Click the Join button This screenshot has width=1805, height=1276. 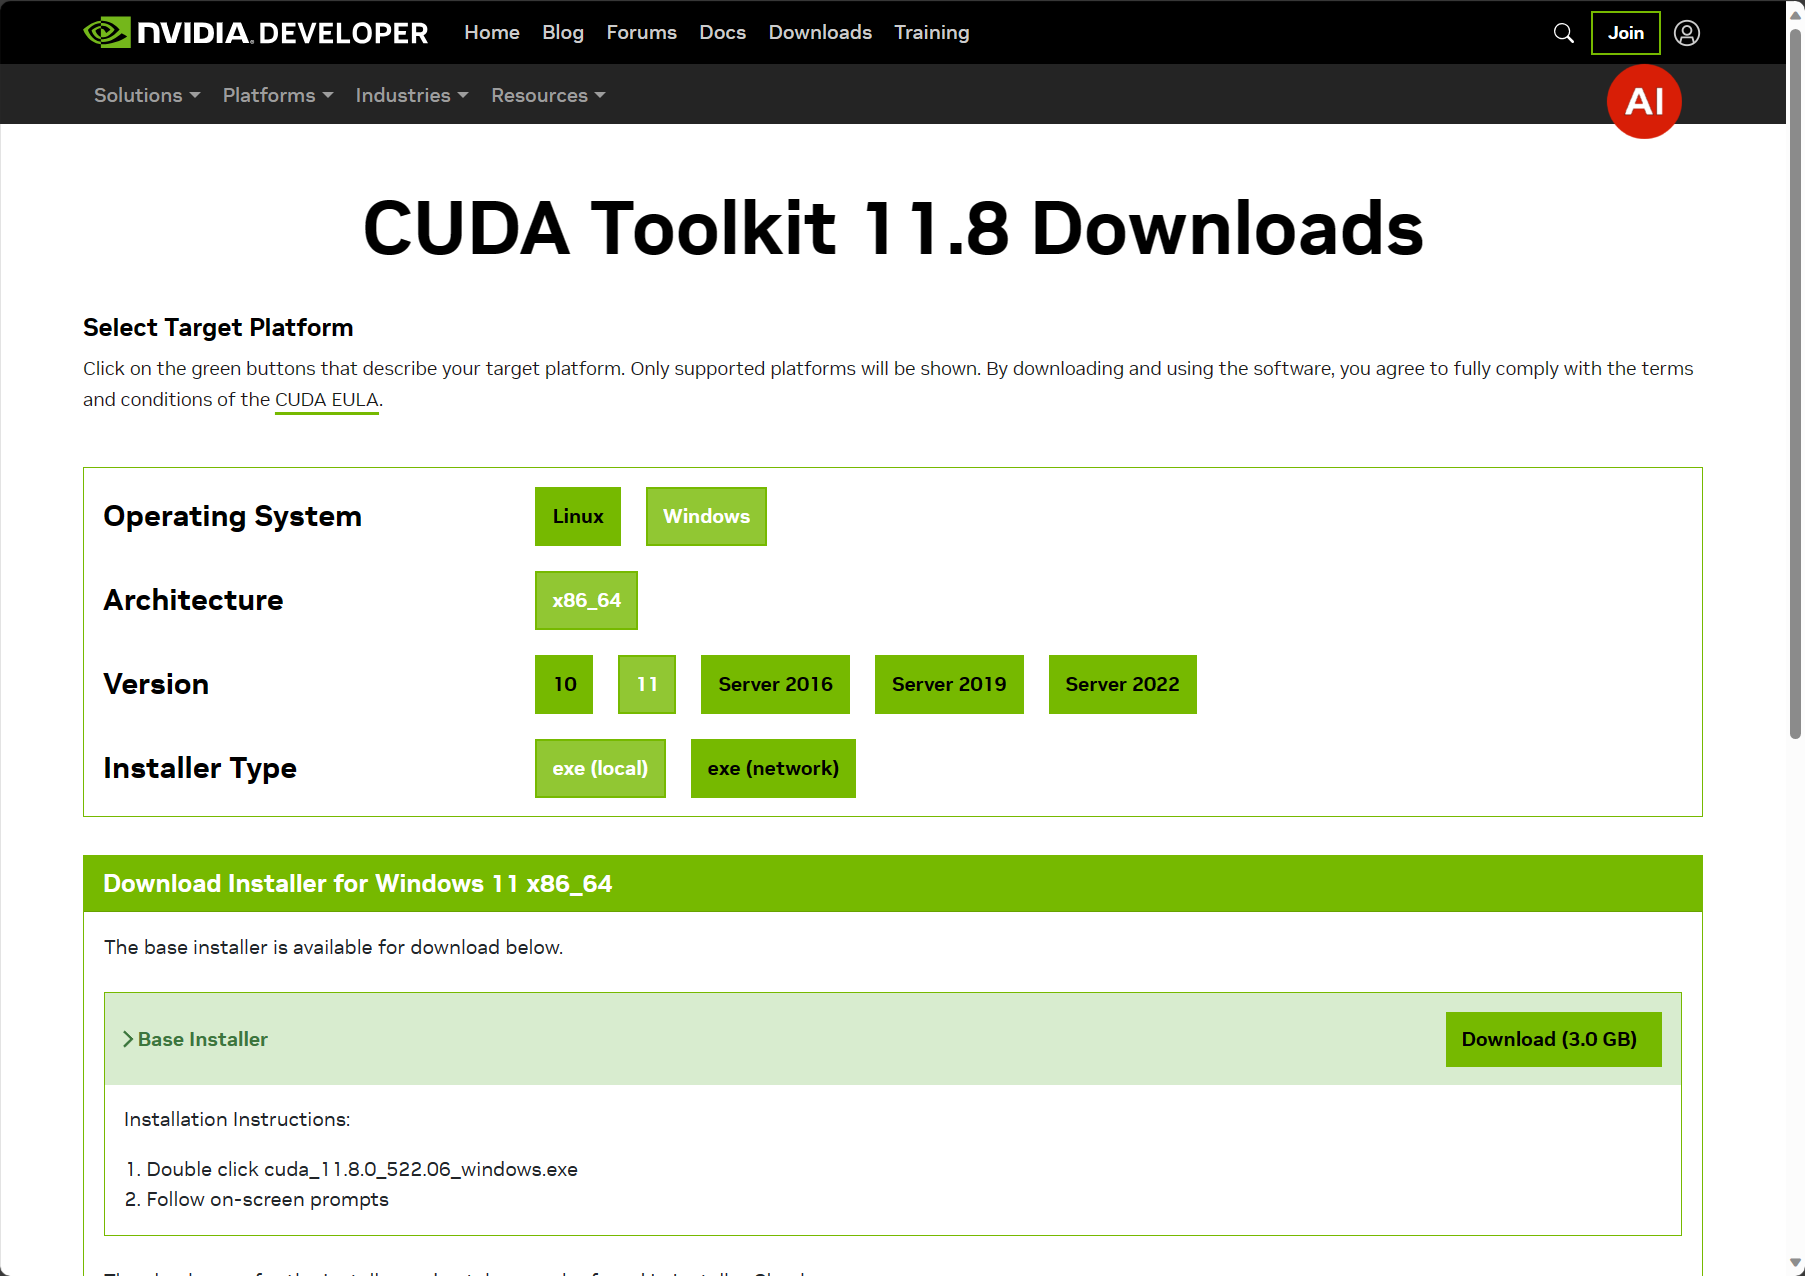click(1626, 33)
